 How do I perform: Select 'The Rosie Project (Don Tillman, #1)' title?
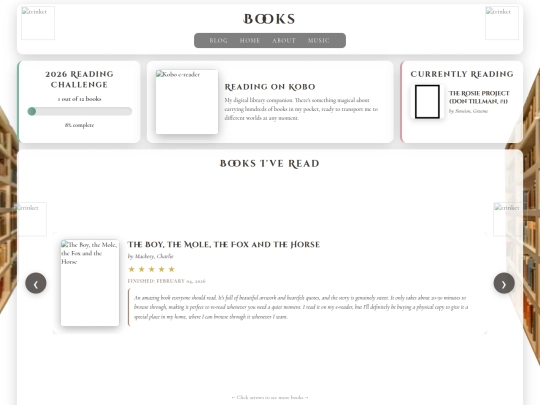point(479,97)
